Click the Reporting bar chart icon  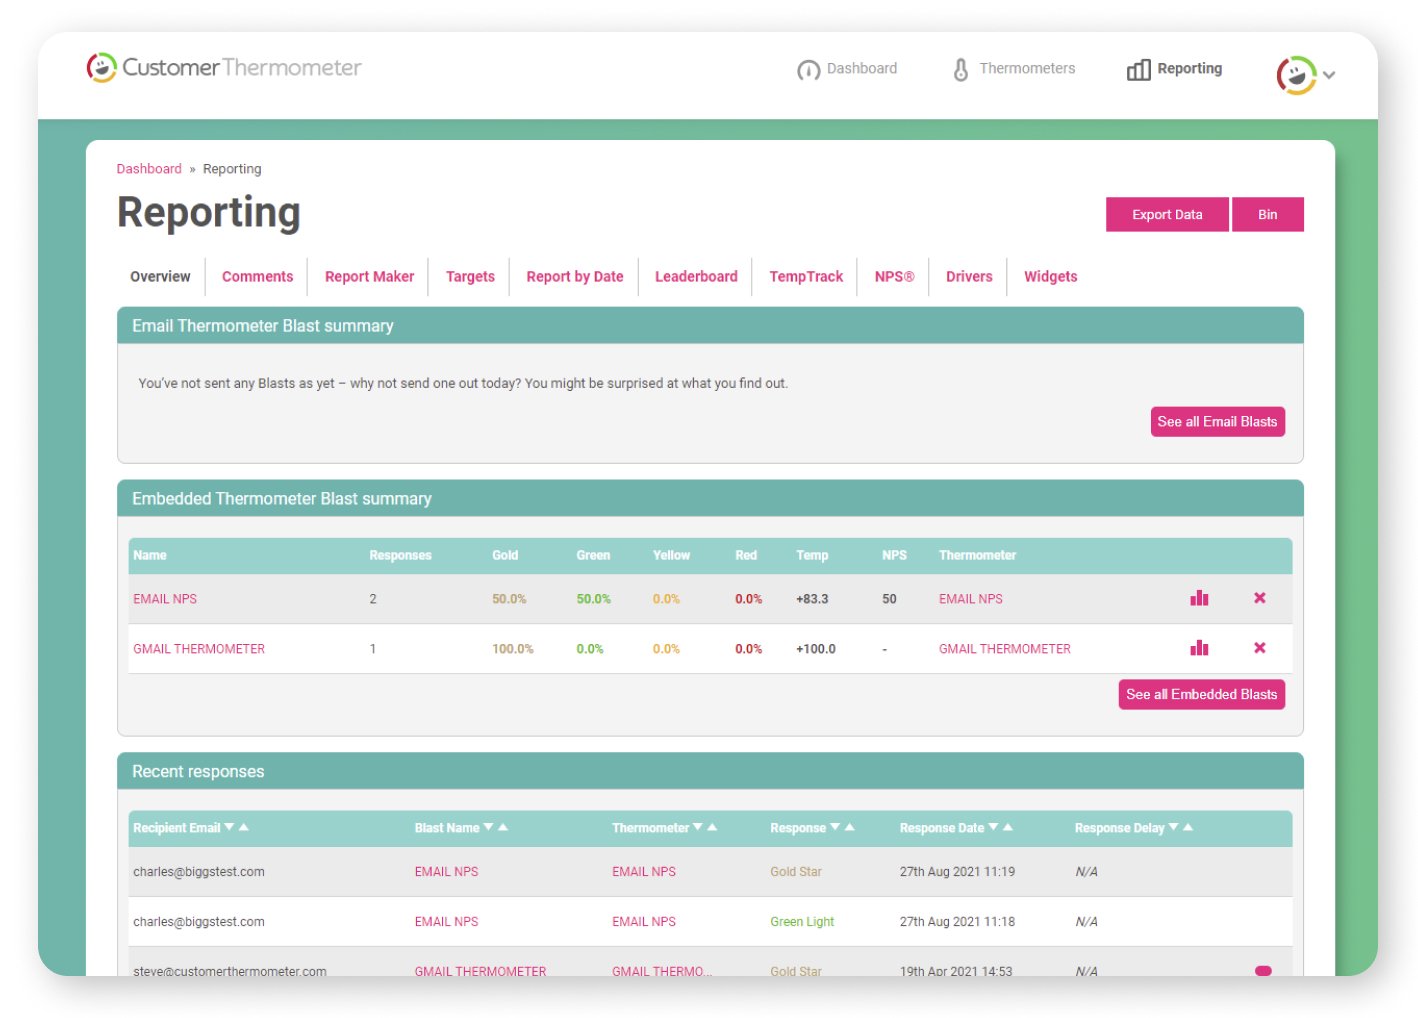pos(1138,70)
